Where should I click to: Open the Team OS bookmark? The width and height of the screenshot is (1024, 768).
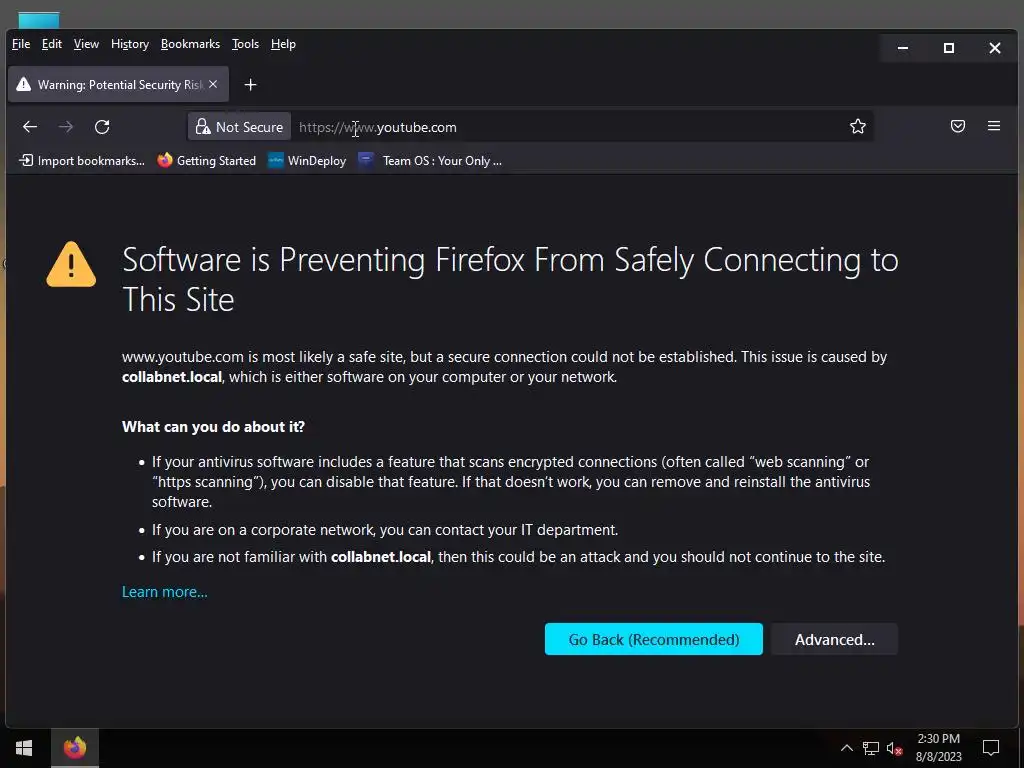click(x=431, y=160)
